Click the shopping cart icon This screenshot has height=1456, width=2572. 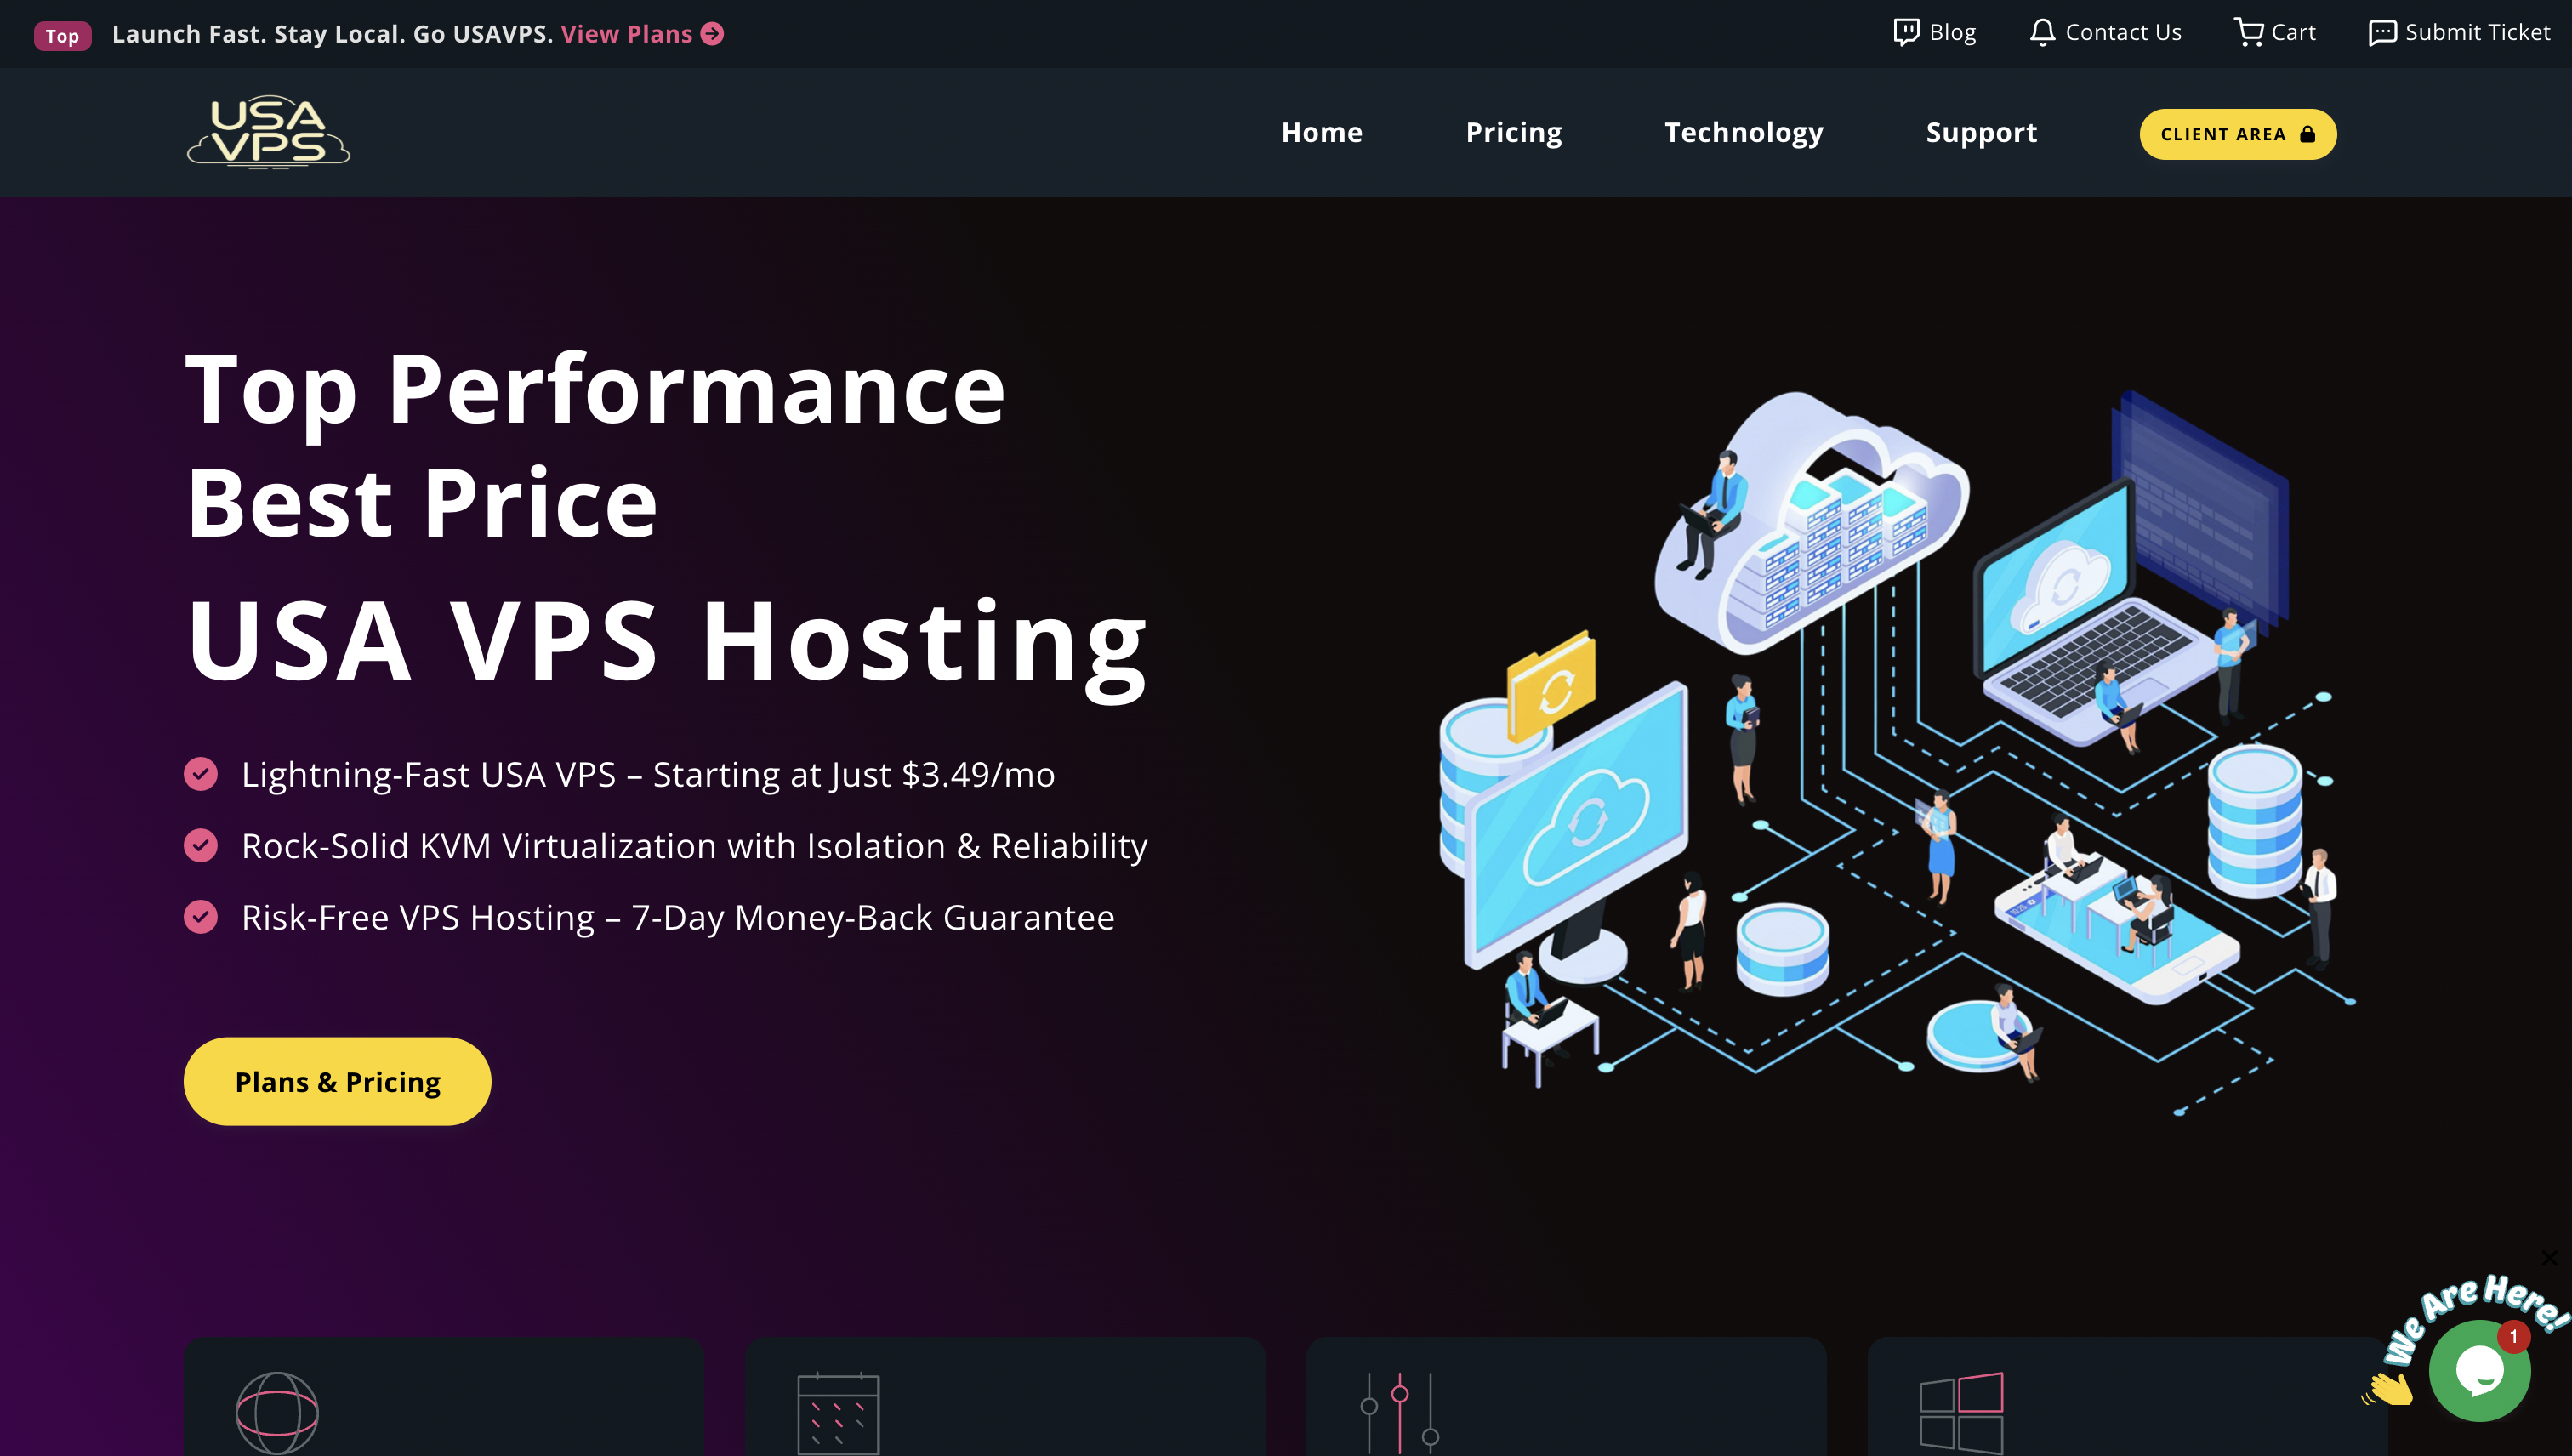[x=2248, y=32]
